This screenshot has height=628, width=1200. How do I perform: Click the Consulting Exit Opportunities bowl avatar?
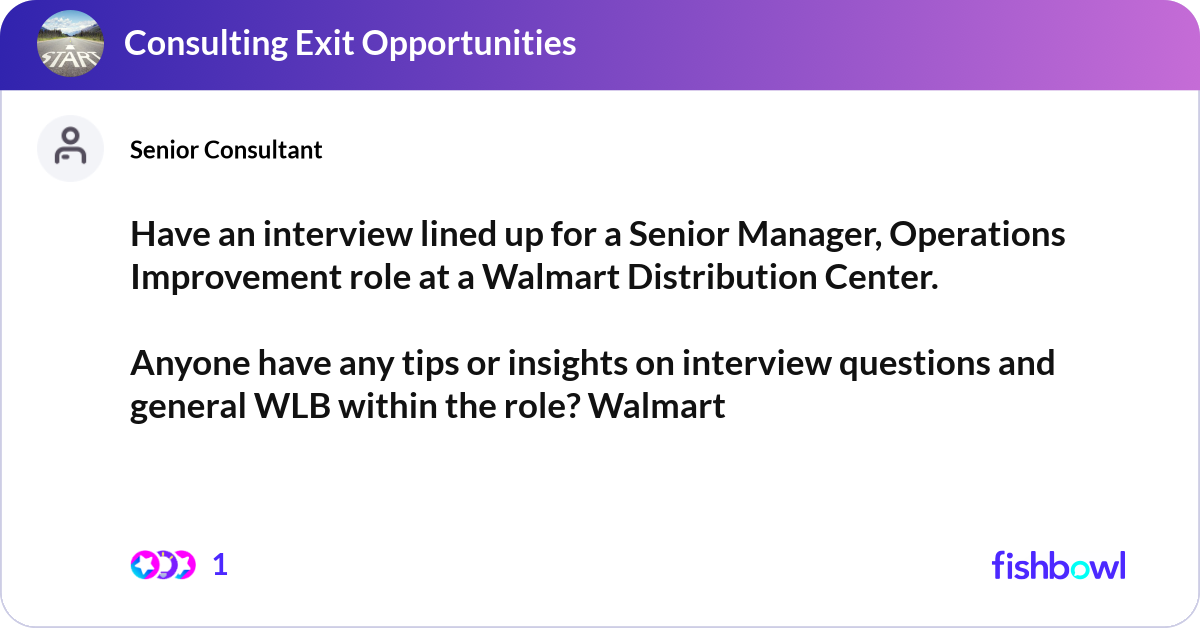click(70, 44)
